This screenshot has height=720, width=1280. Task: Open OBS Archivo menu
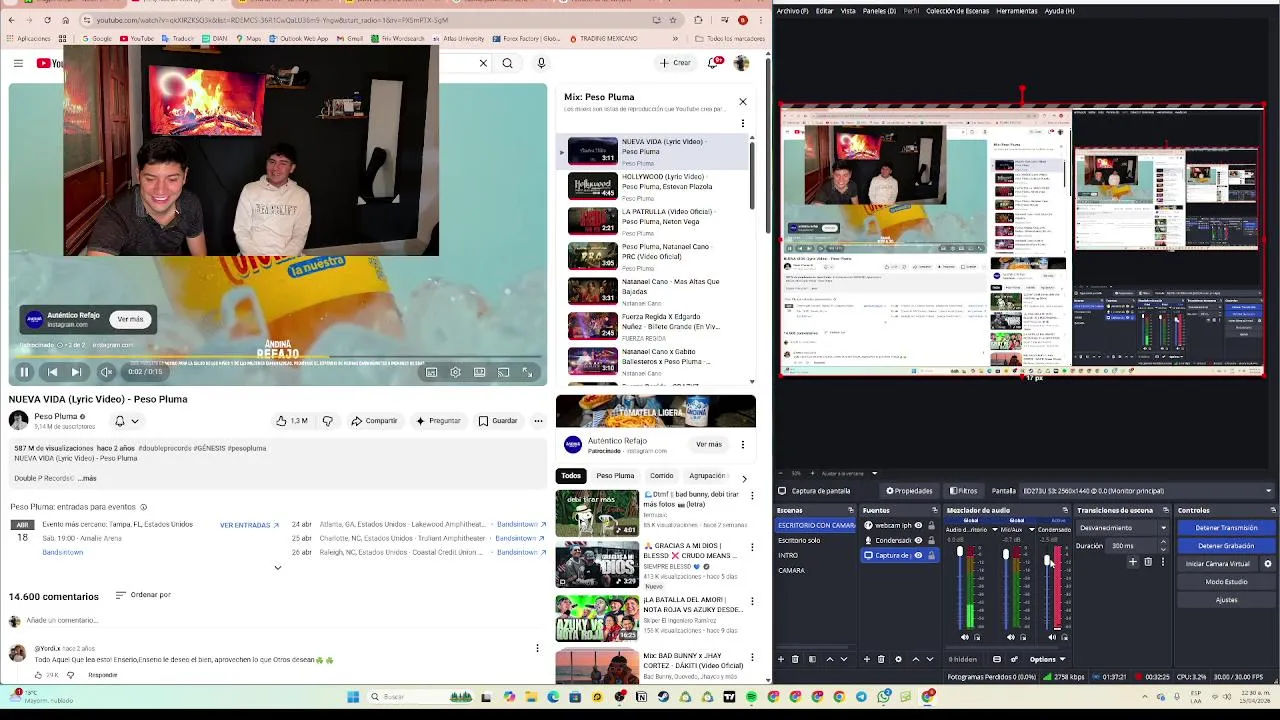[792, 11]
